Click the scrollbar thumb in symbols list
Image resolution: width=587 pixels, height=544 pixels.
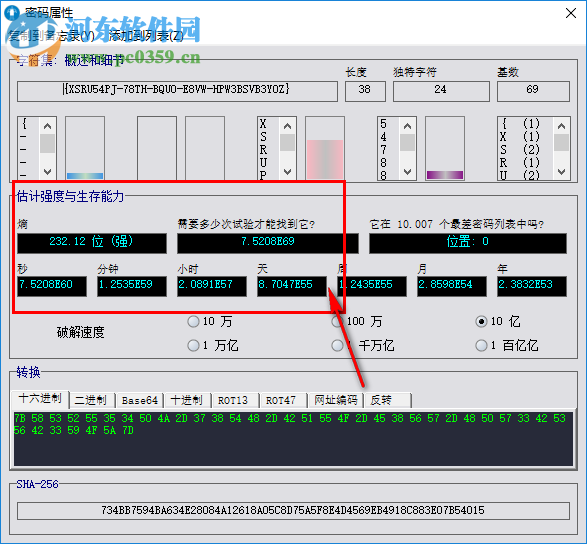tap(48, 143)
